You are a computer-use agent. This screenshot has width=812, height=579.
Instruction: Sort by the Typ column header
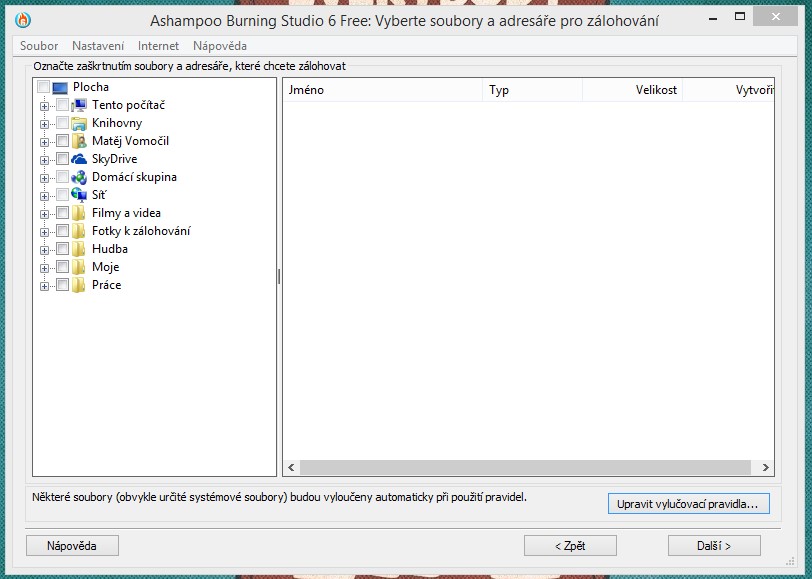pos(532,90)
